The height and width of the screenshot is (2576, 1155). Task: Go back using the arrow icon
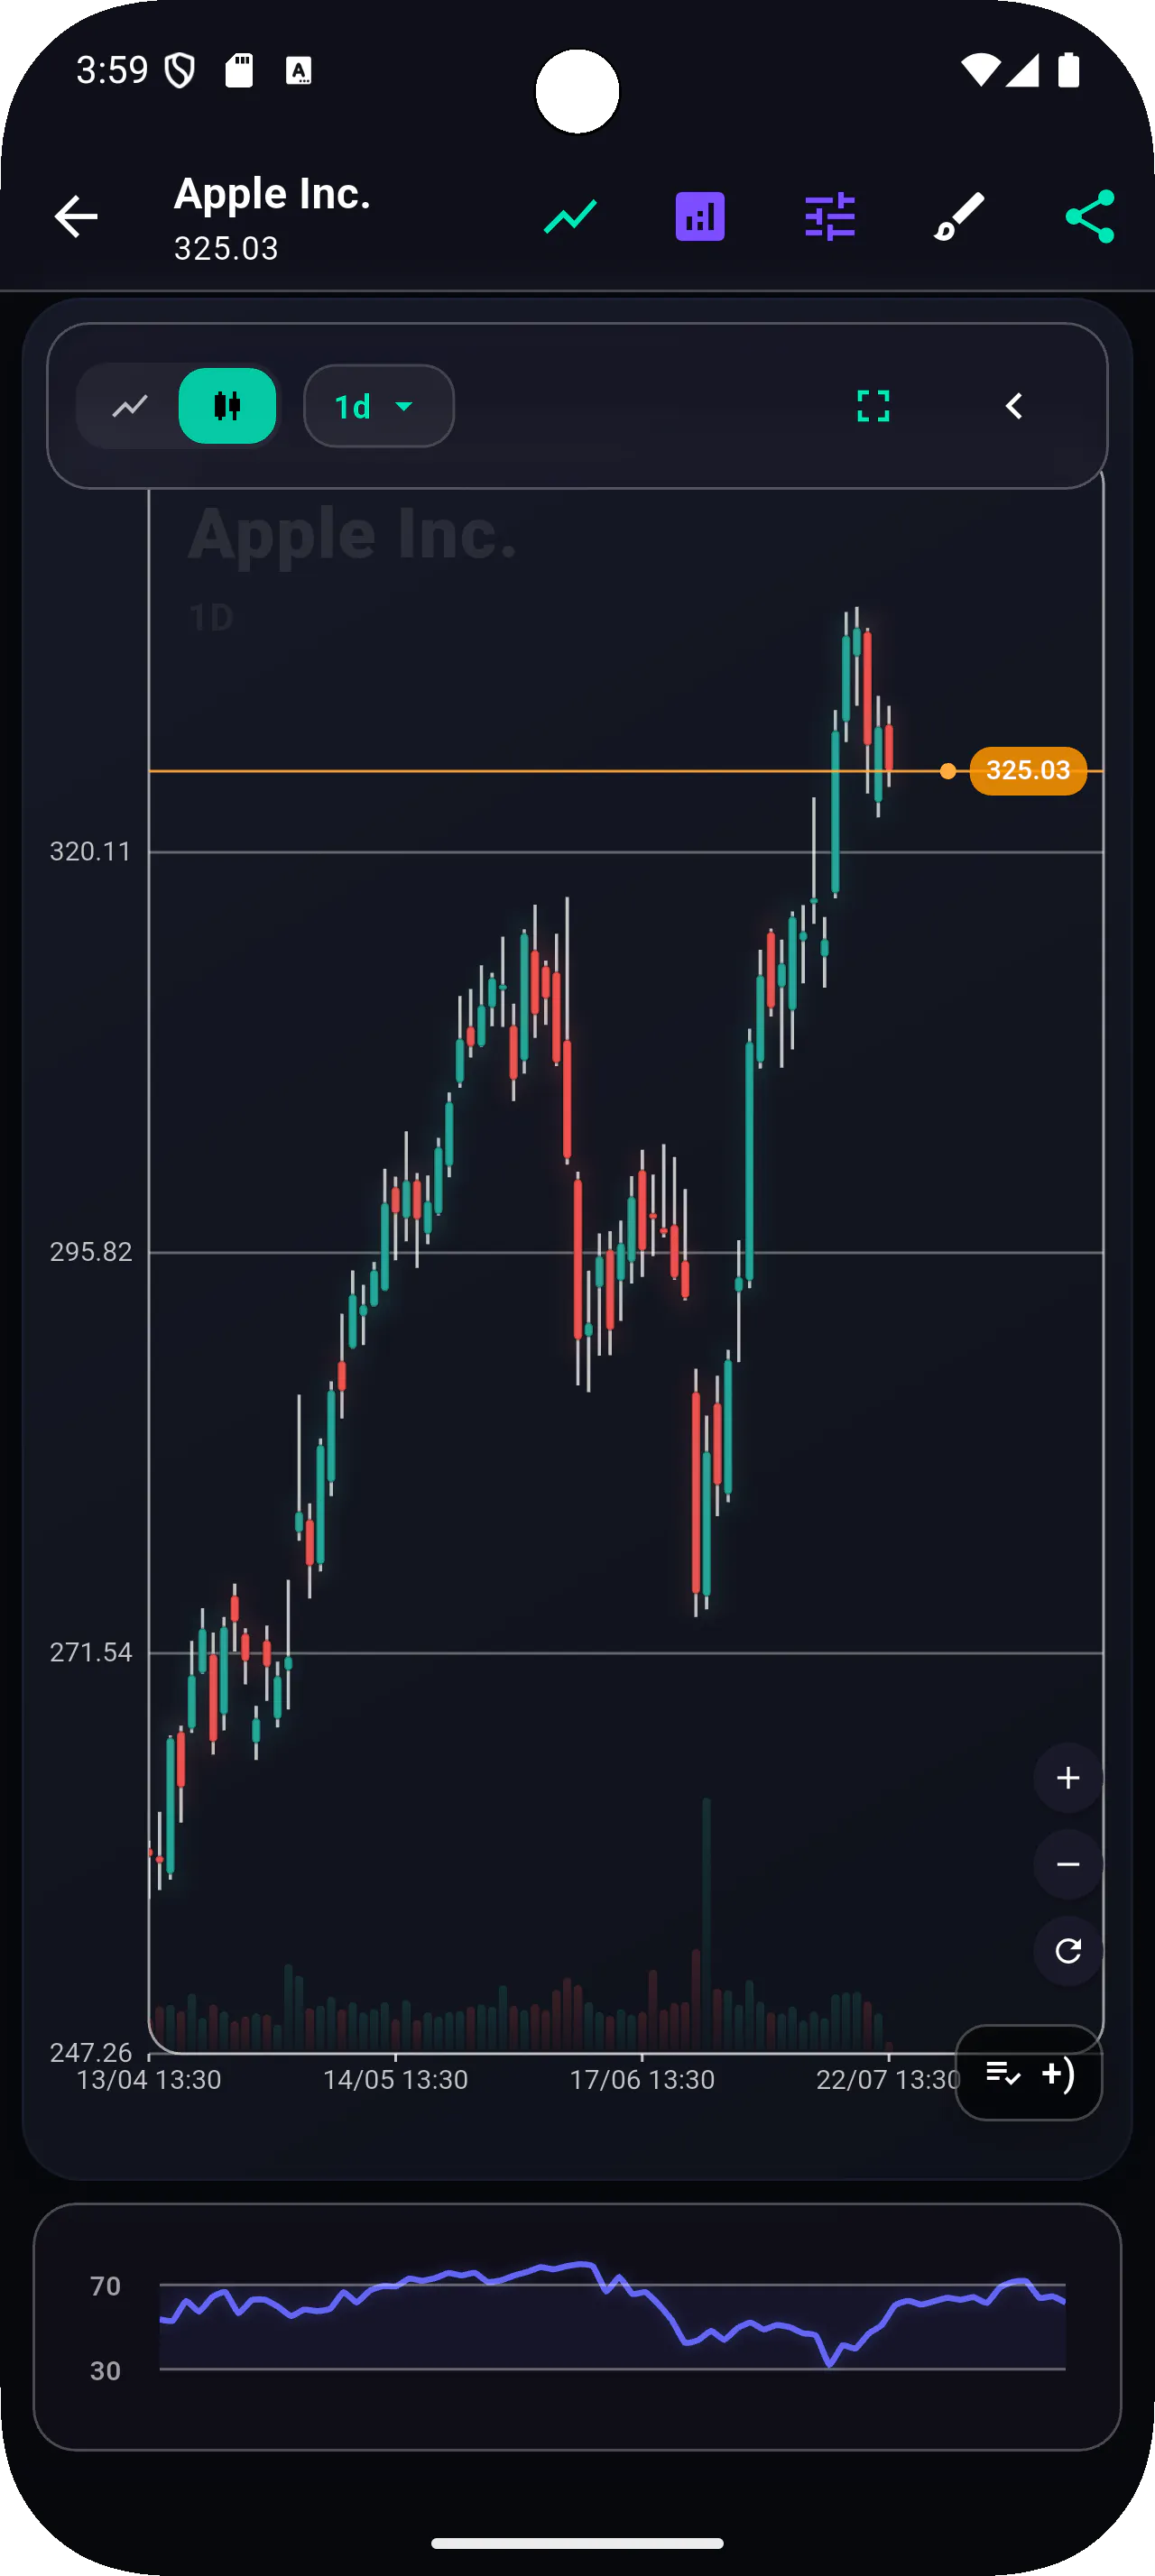point(76,216)
